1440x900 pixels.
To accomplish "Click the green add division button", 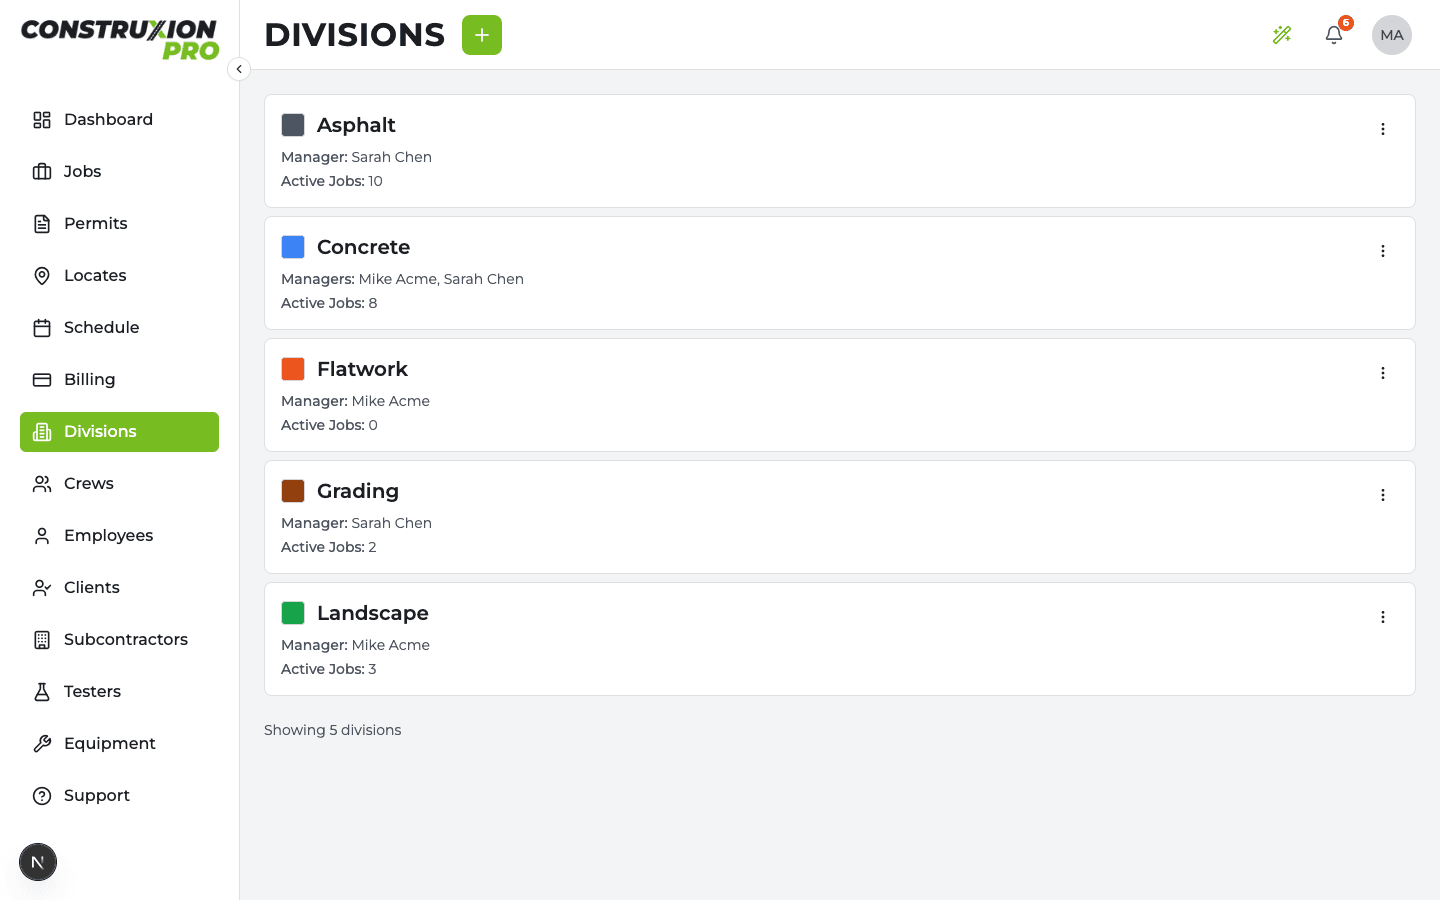I will coord(482,35).
